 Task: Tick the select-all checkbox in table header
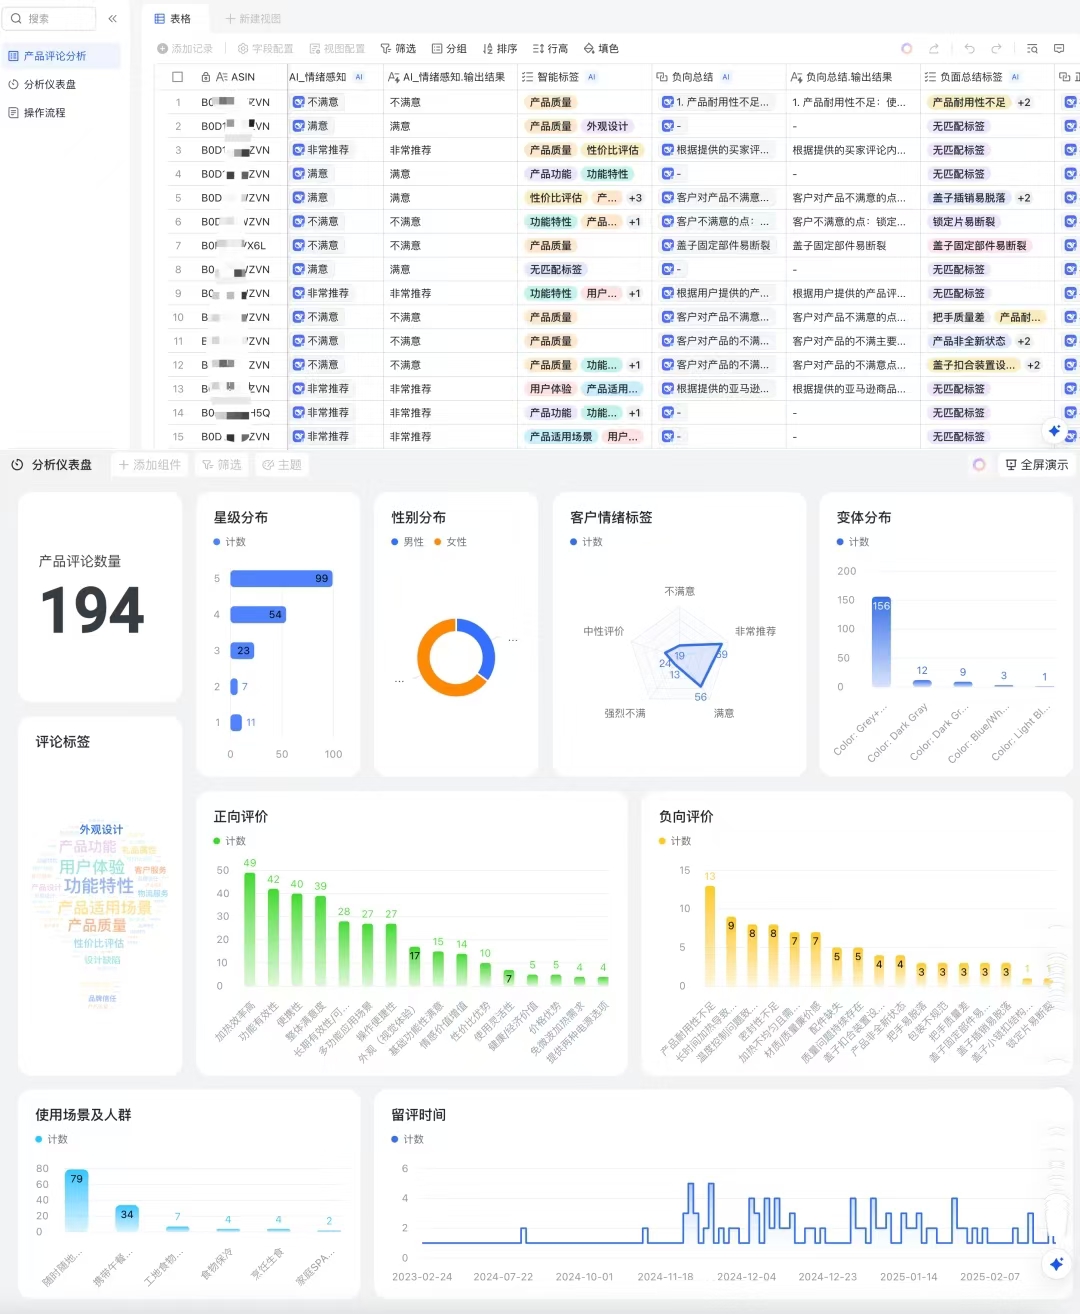point(178,77)
